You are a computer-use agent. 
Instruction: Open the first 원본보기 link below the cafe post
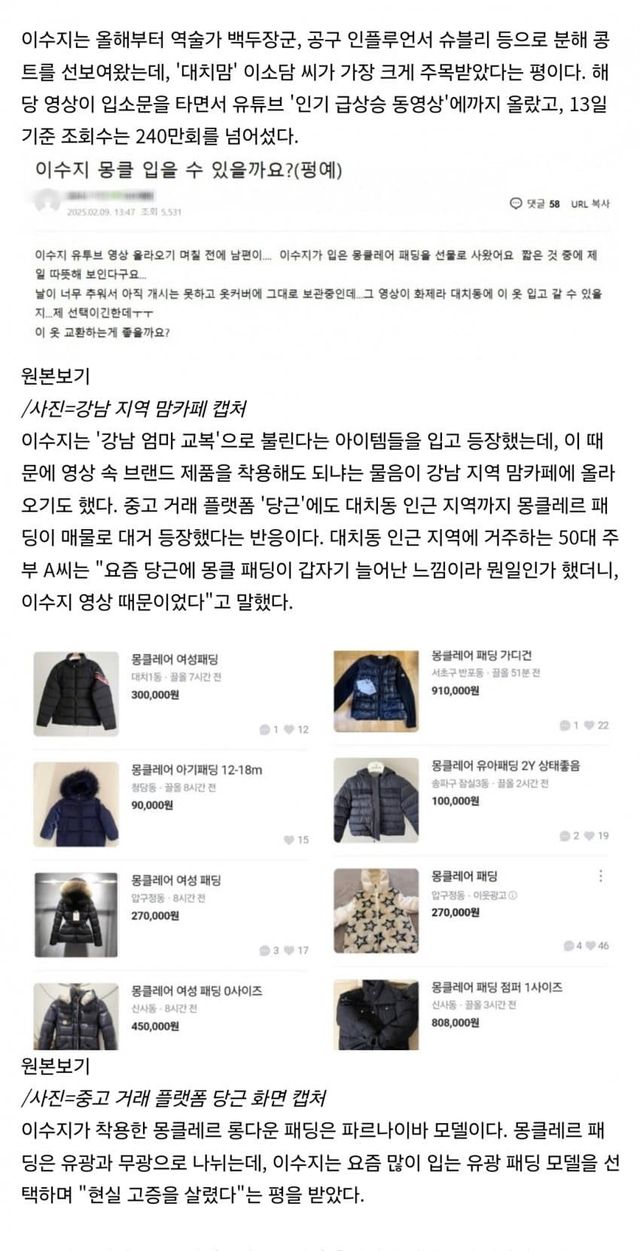pyautogui.click(x=56, y=377)
